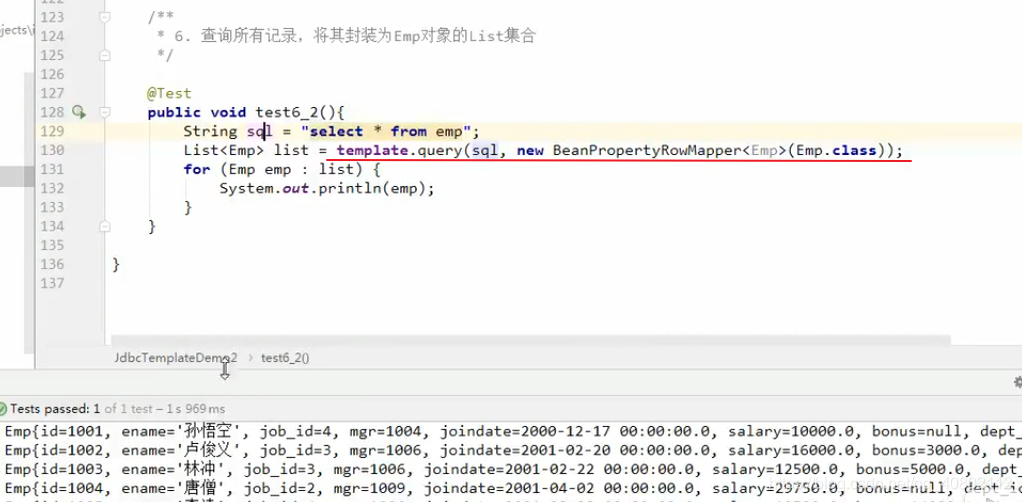Open the test console settings gear
This screenshot has height=502, width=1022.
[1018, 382]
